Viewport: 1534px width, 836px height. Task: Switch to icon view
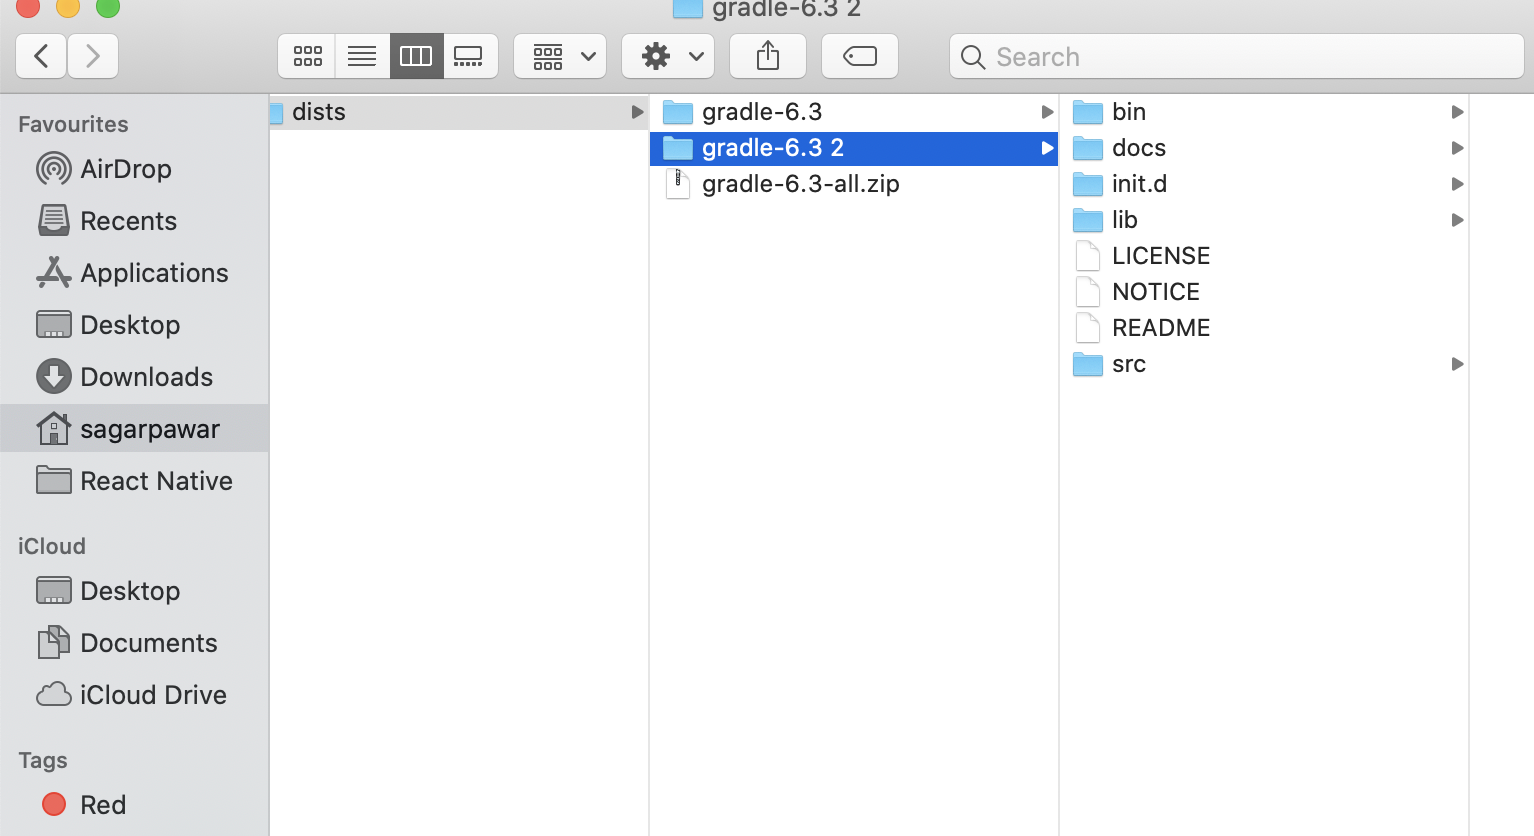pyautogui.click(x=307, y=56)
